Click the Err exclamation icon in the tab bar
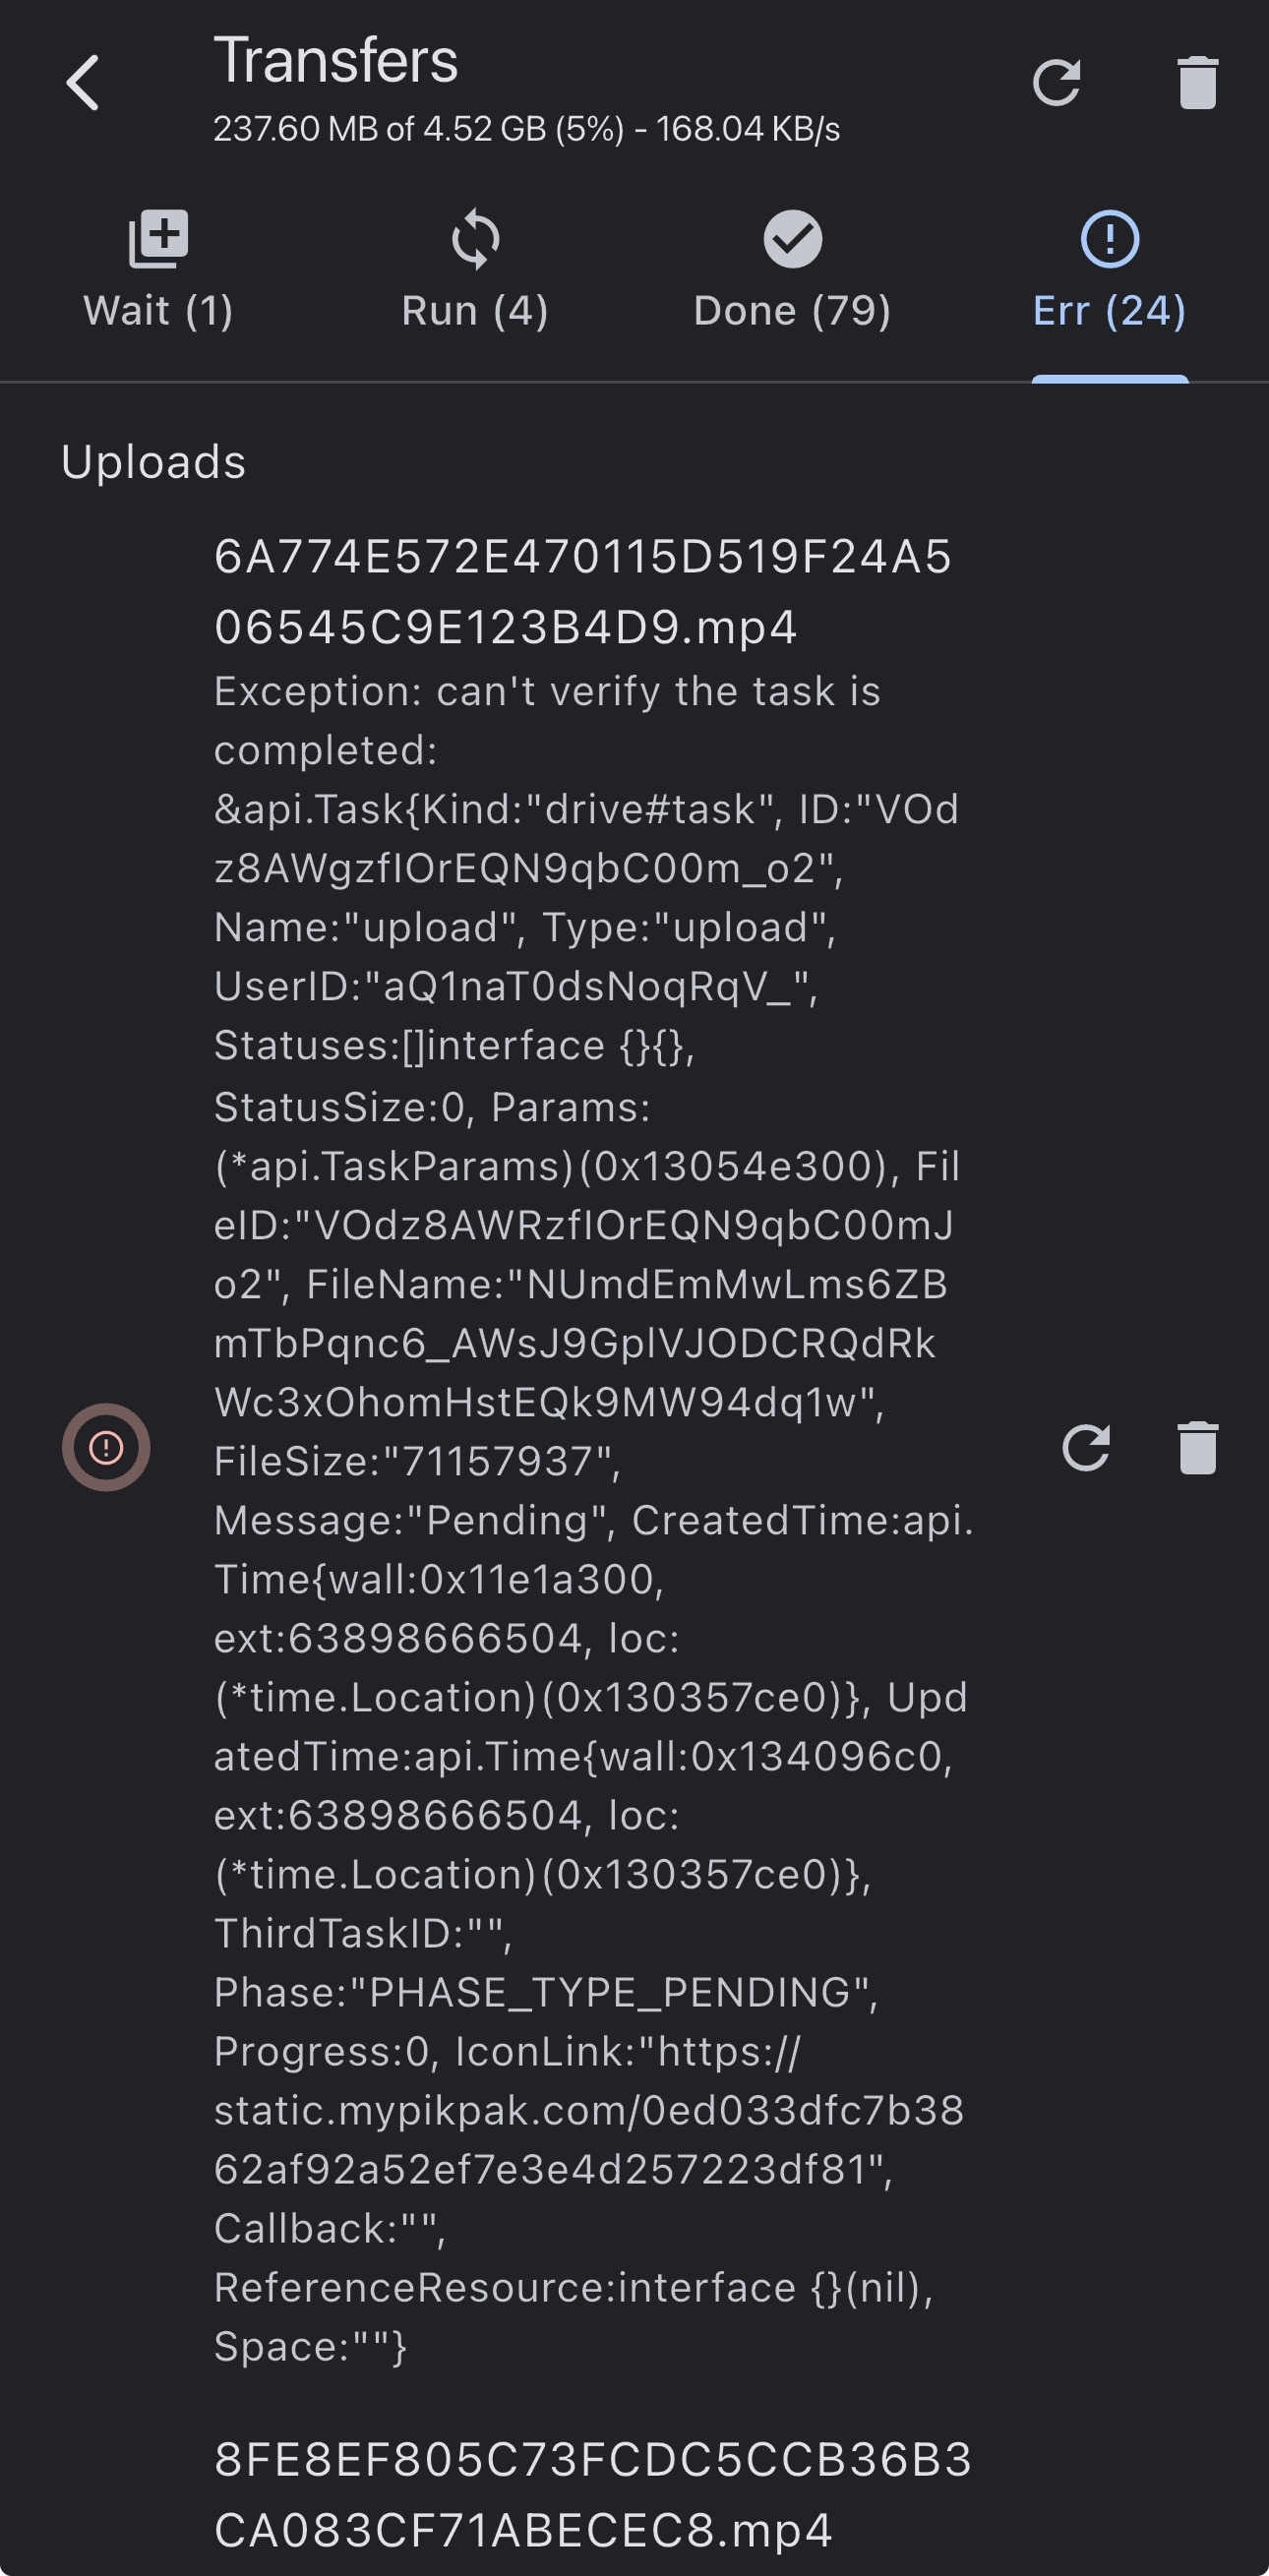 [x=1109, y=239]
